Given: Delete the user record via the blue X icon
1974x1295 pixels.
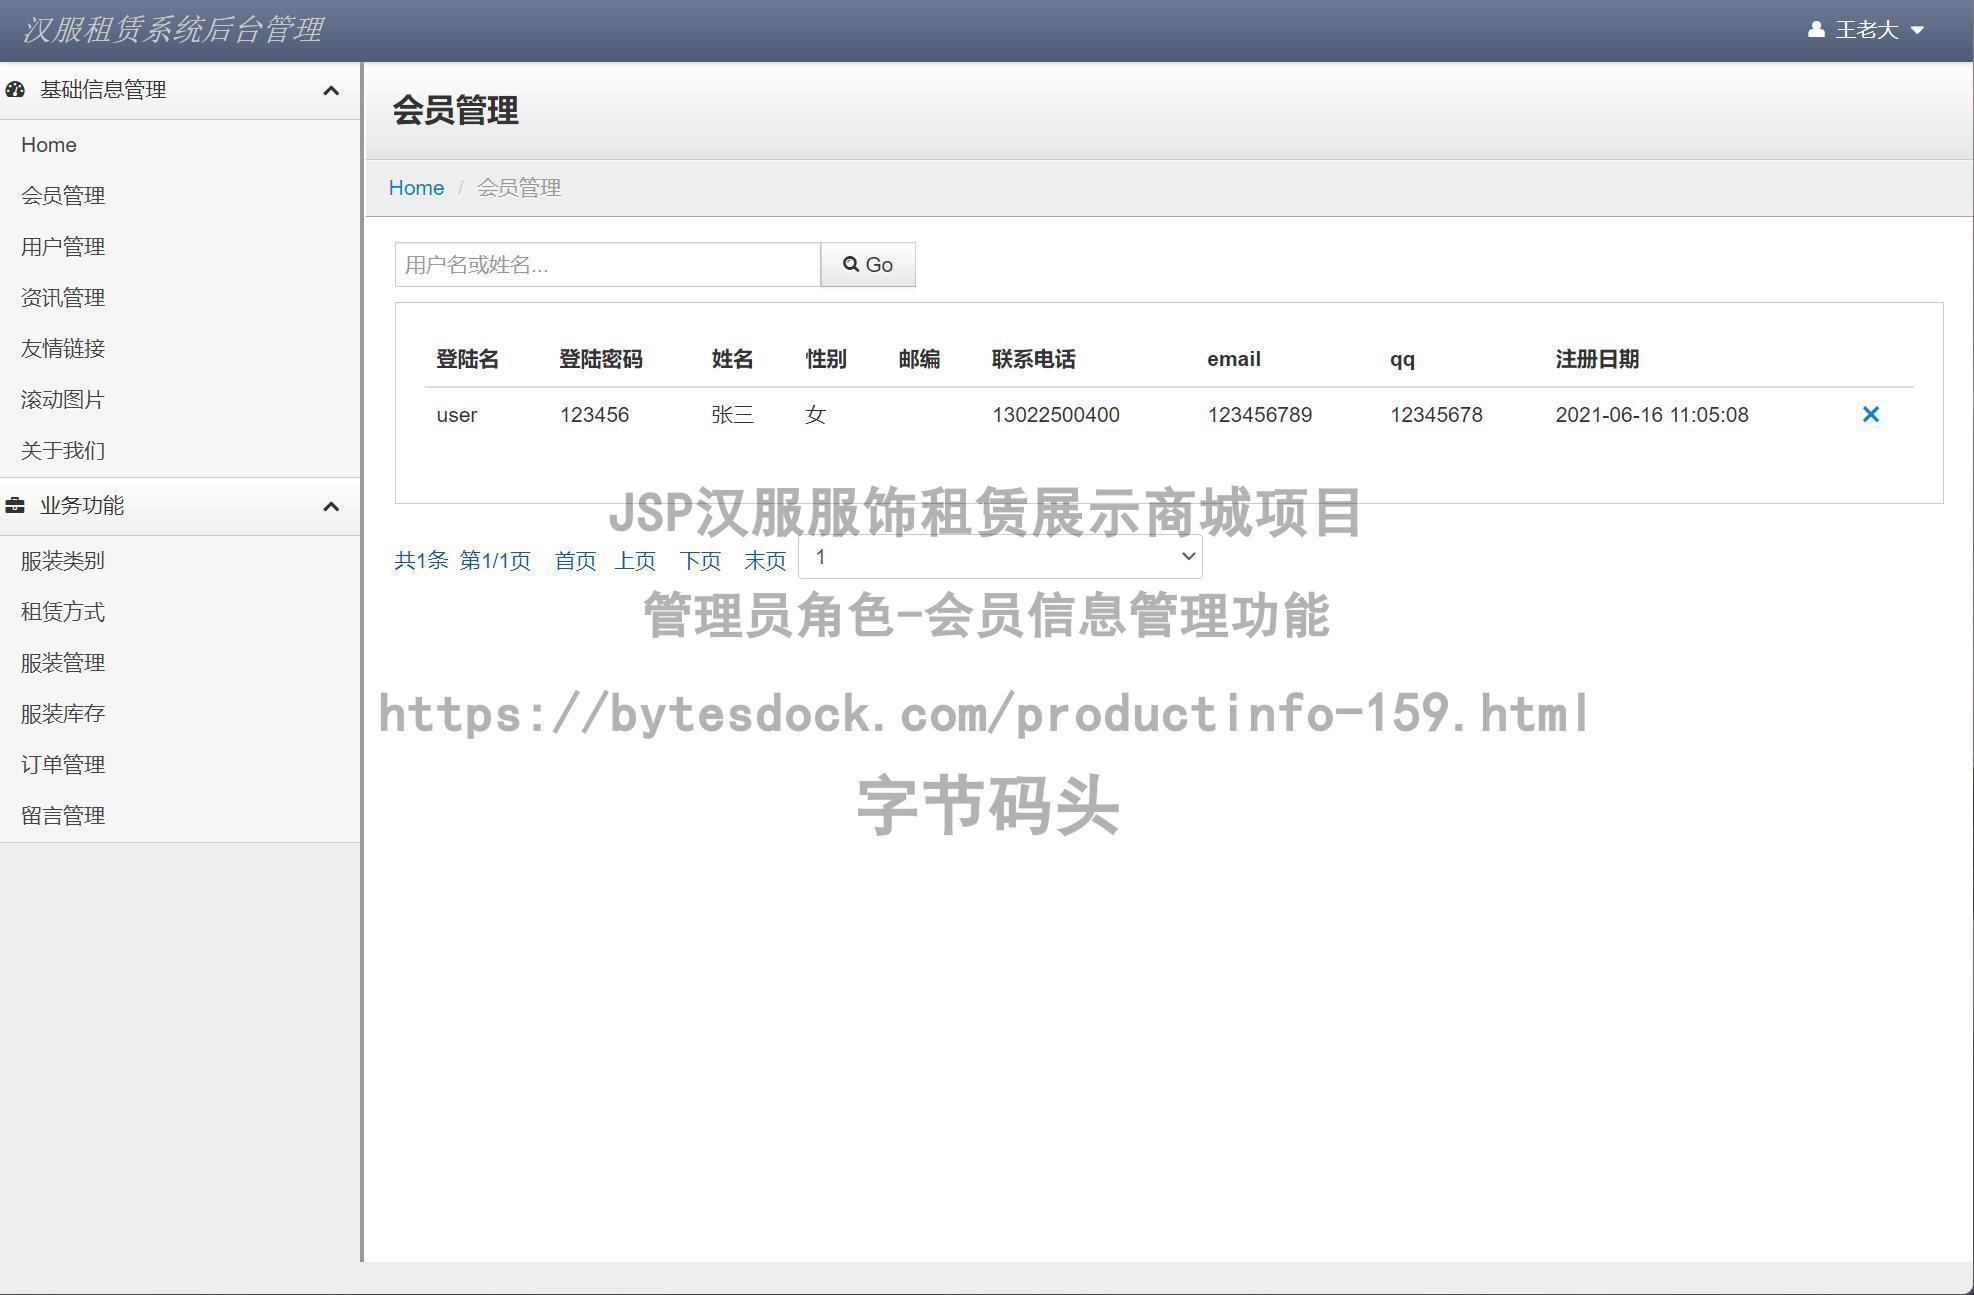Looking at the screenshot, I should click(1871, 414).
